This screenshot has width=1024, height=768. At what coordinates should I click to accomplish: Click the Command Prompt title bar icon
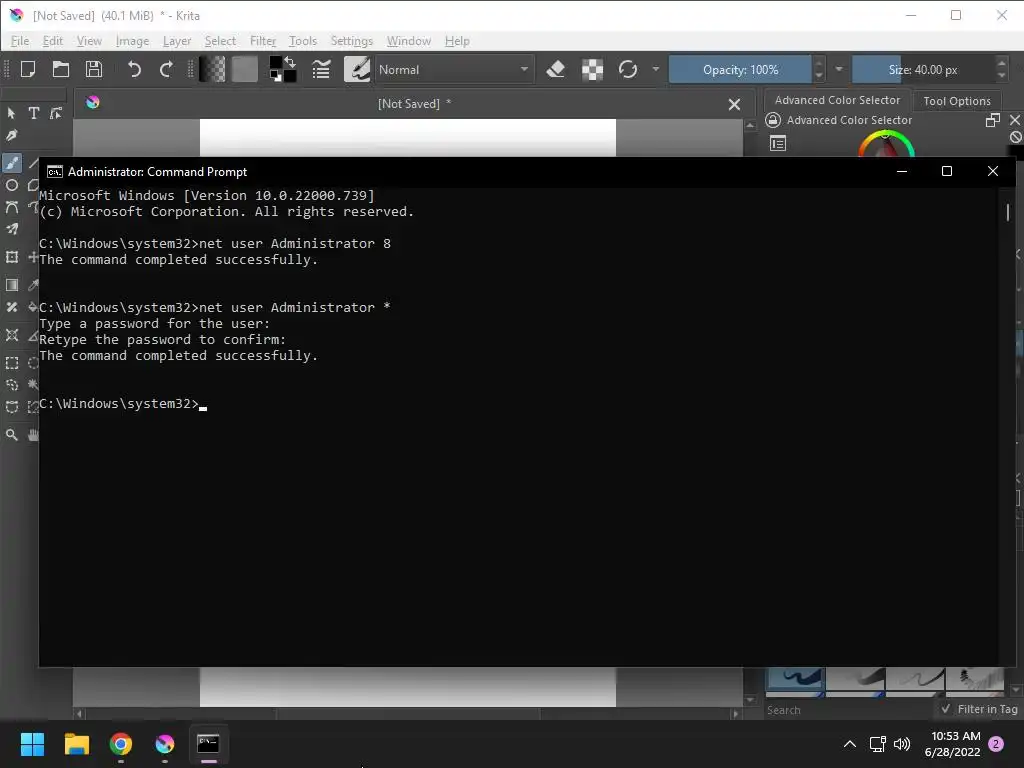[x=55, y=172]
